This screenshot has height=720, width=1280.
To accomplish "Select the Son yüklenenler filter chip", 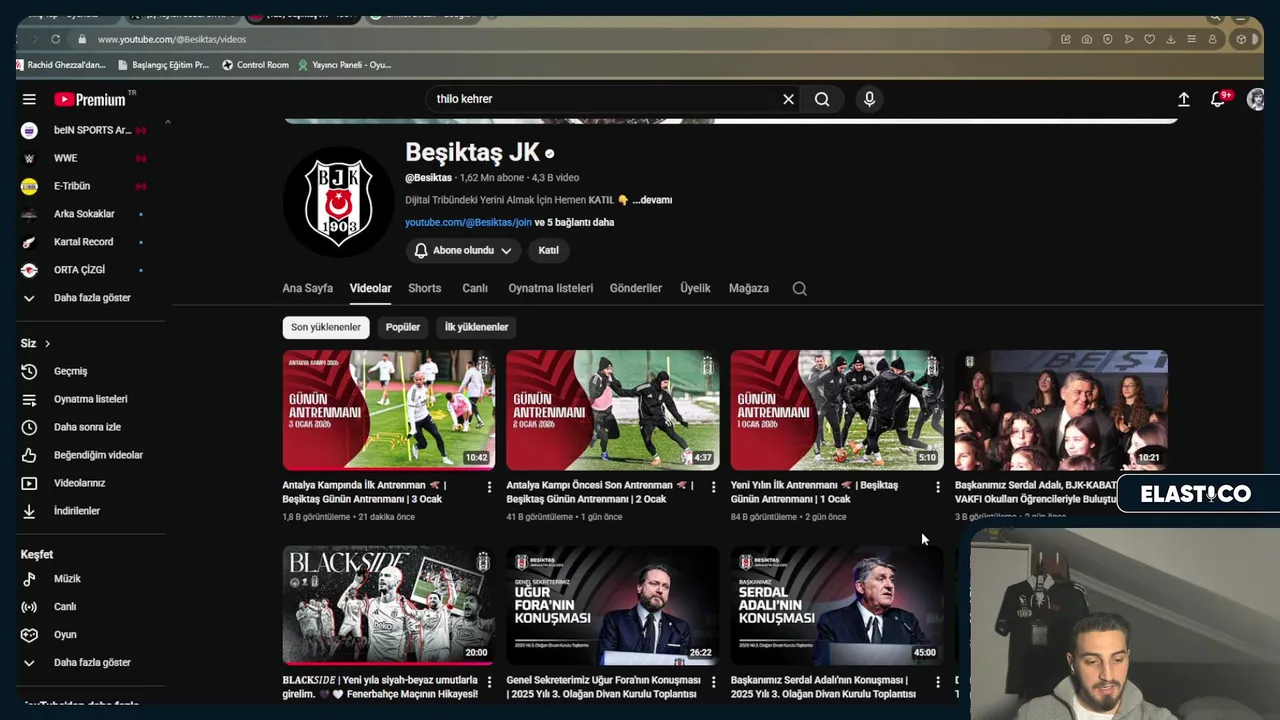I will [x=326, y=327].
